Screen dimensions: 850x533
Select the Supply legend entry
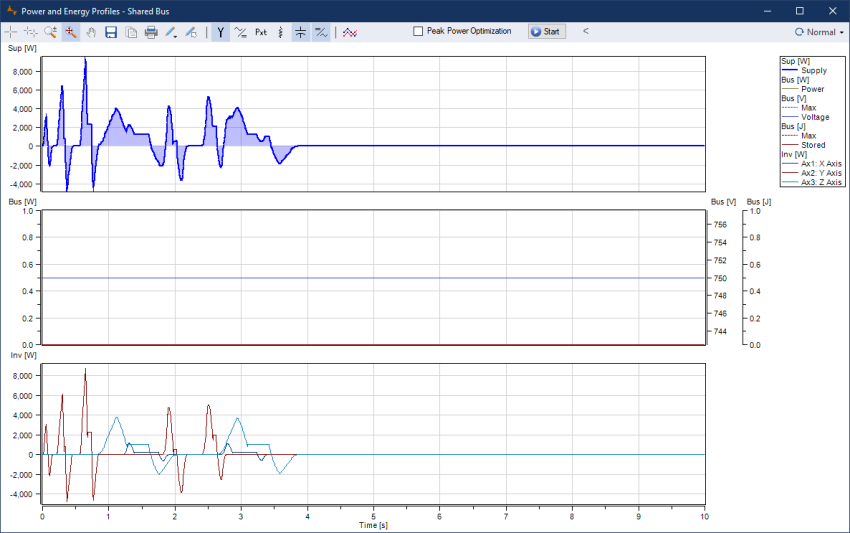(813, 71)
